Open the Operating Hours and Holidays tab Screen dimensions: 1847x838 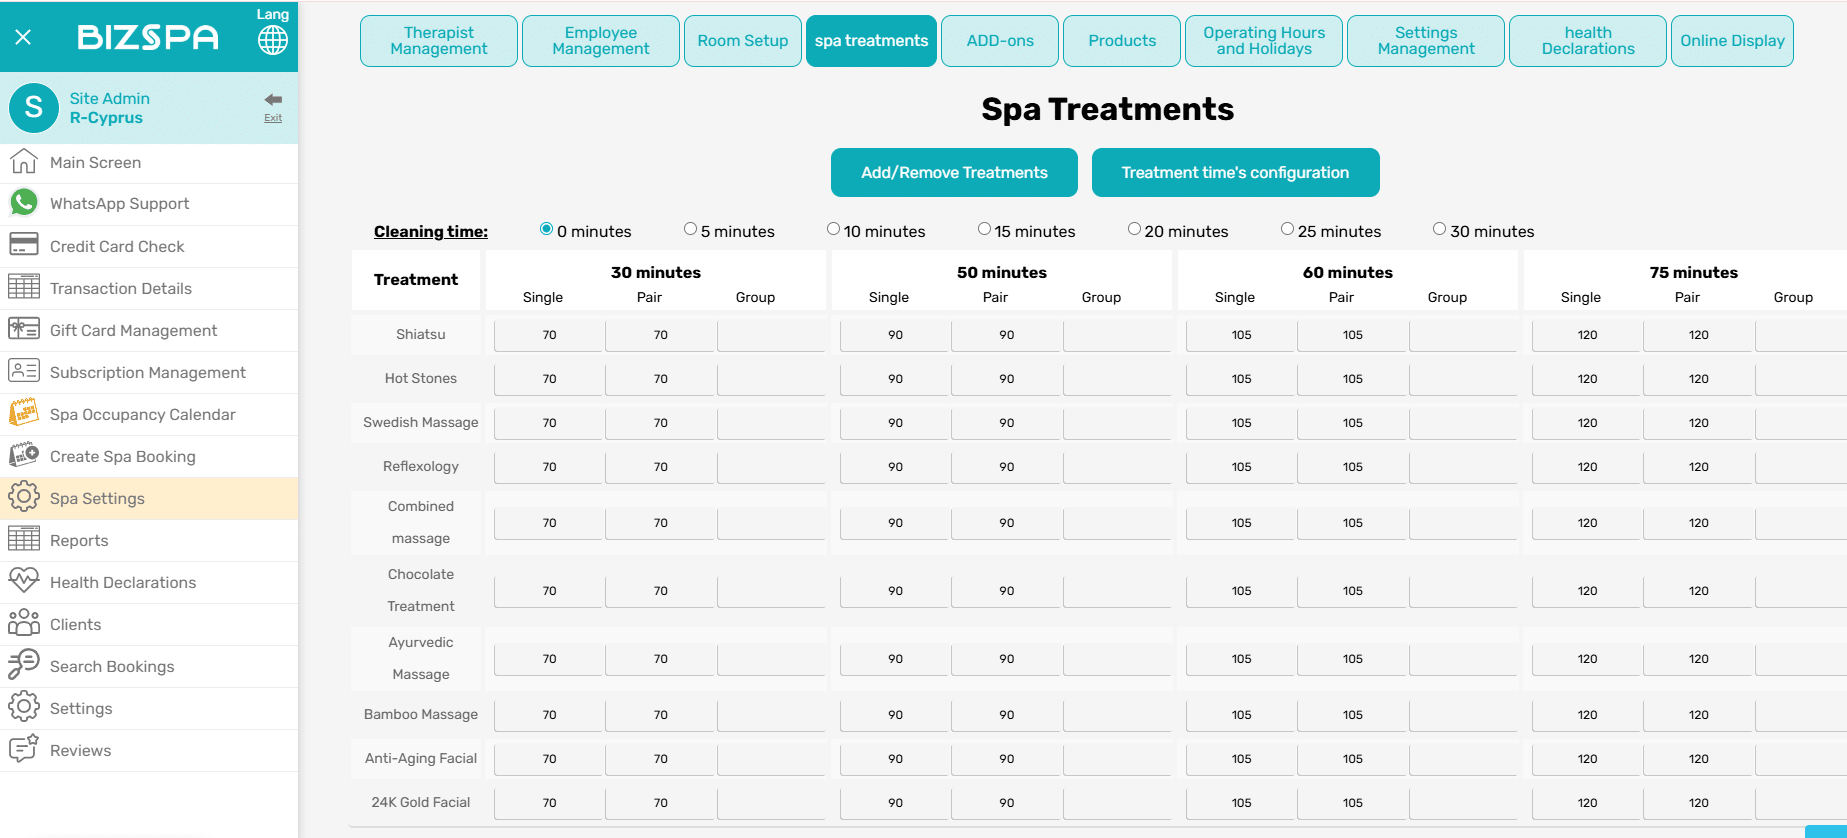click(x=1263, y=41)
